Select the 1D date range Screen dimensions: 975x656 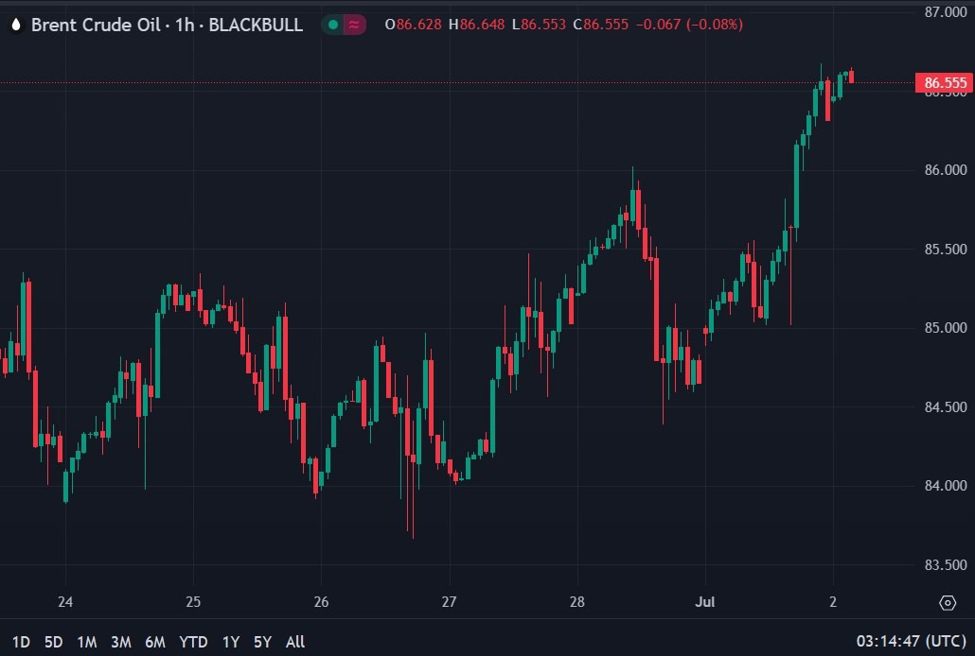(21, 642)
